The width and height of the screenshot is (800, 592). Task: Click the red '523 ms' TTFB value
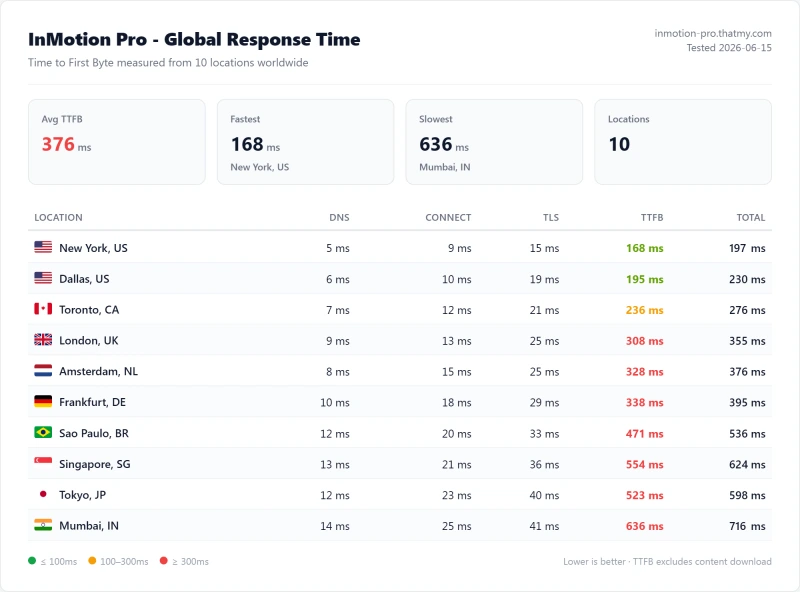point(645,495)
